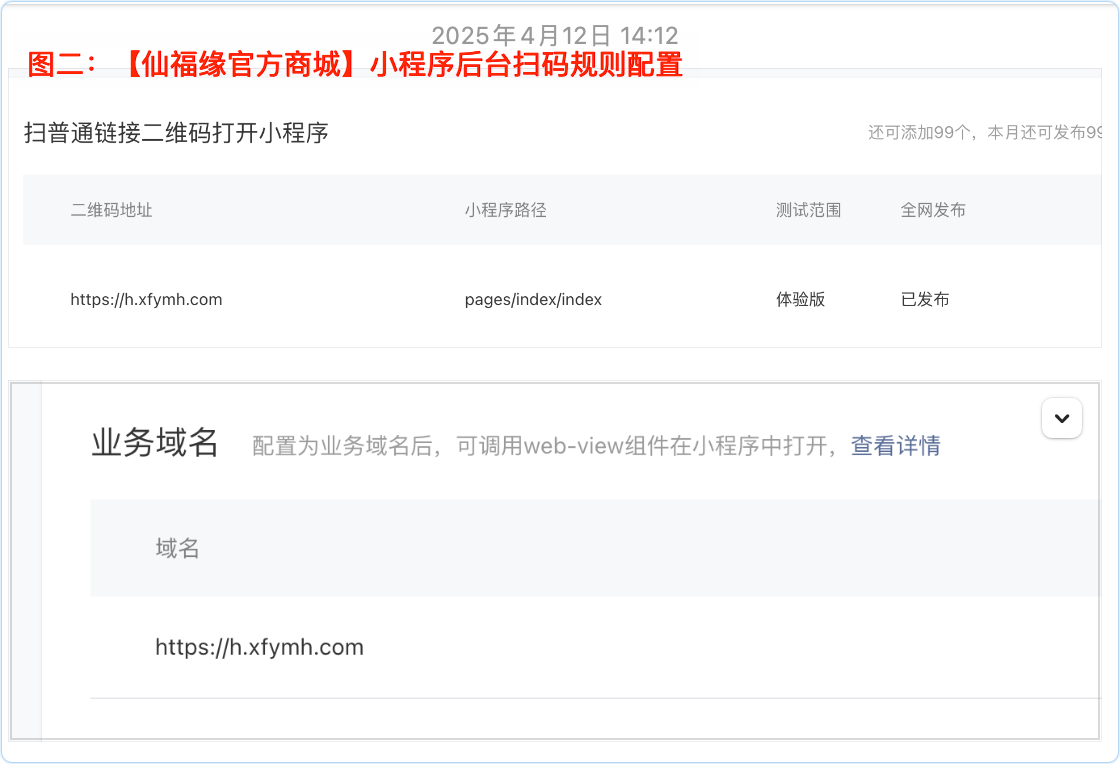Click the 二维码地址 column header
Screen dimensions: 1120x764
pos(111,210)
